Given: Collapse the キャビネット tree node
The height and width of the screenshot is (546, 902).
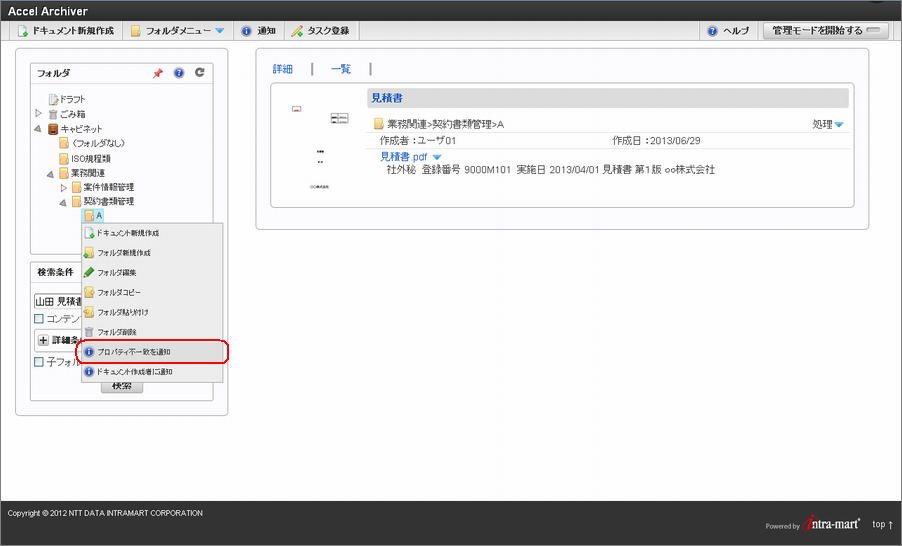Looking at the screenshot, I should [38, 129].
